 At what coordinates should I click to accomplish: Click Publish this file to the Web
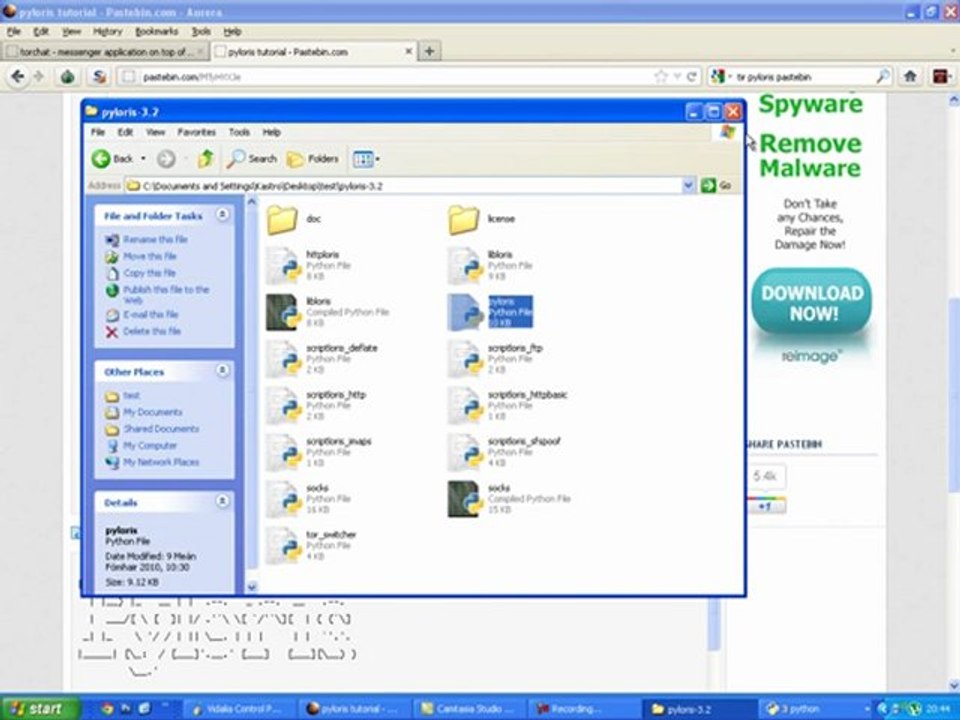tap(157, 294)
